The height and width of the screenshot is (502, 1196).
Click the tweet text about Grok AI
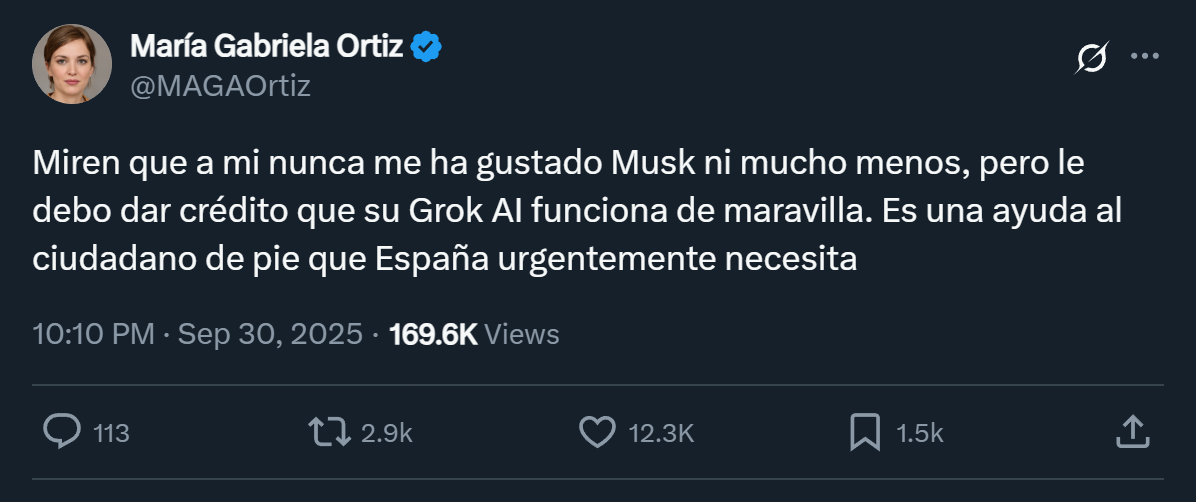click(560, 210)
